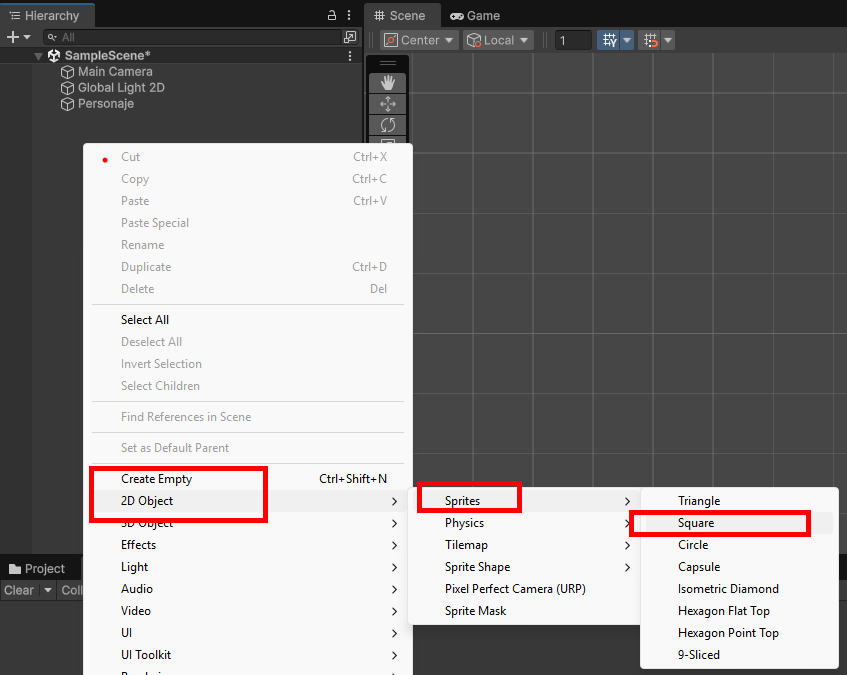This screenshot has width=847, height=675.
Task: Open the Hierarchy panel three-dot menu
Action: point(348,16)
